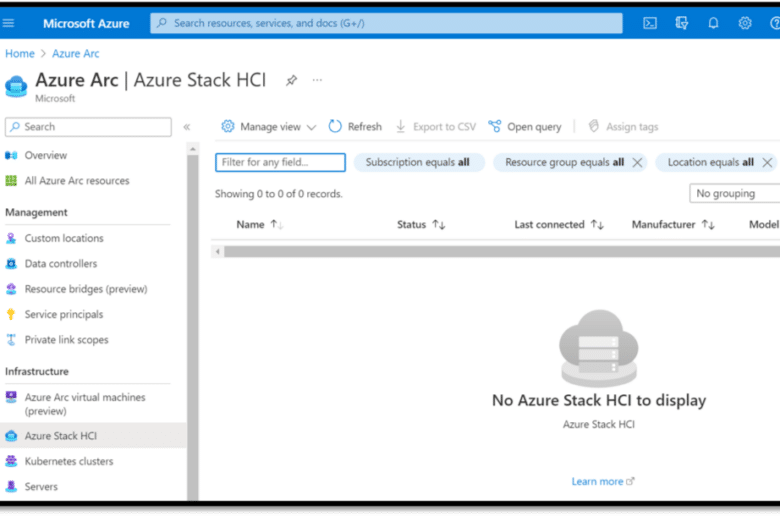Click the Resource bridges icon
The image size is (780, 516).
(11, 289)
